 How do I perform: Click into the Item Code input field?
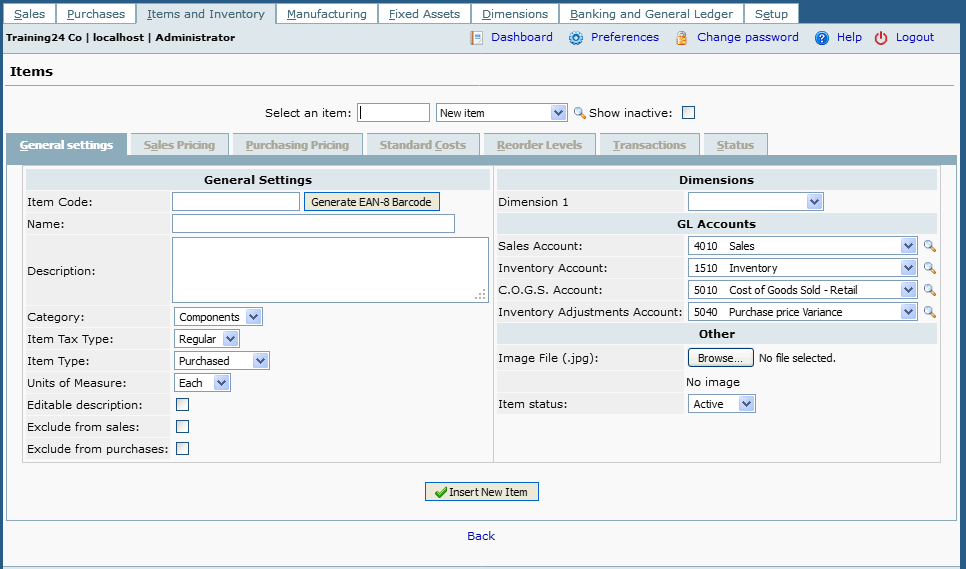coord(236,202)
